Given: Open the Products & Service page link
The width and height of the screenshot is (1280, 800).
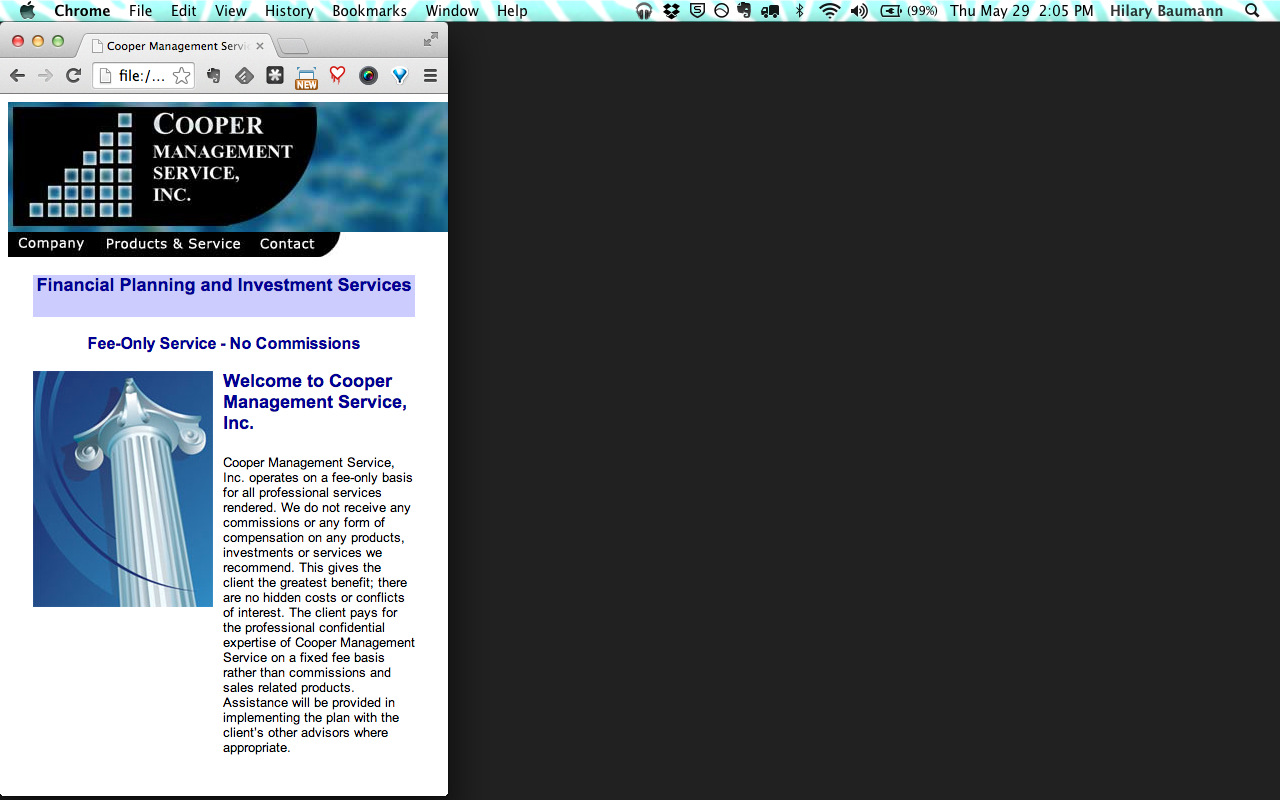Looking at the screenshot, I should (x=173, y=243).
